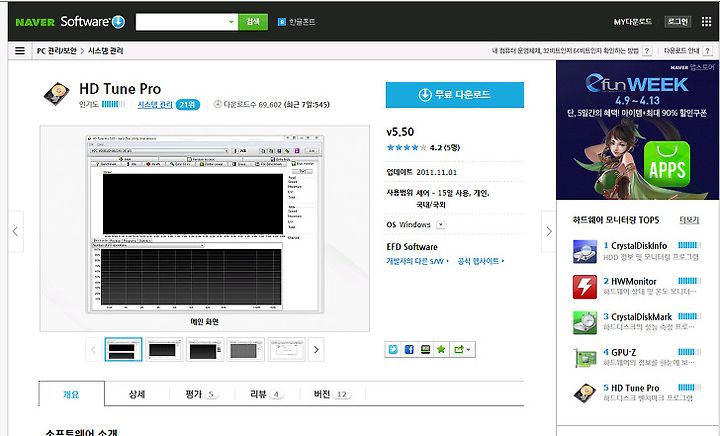Click EFD Software developer name
Screen dimensions: 720x436
(412, 247)
